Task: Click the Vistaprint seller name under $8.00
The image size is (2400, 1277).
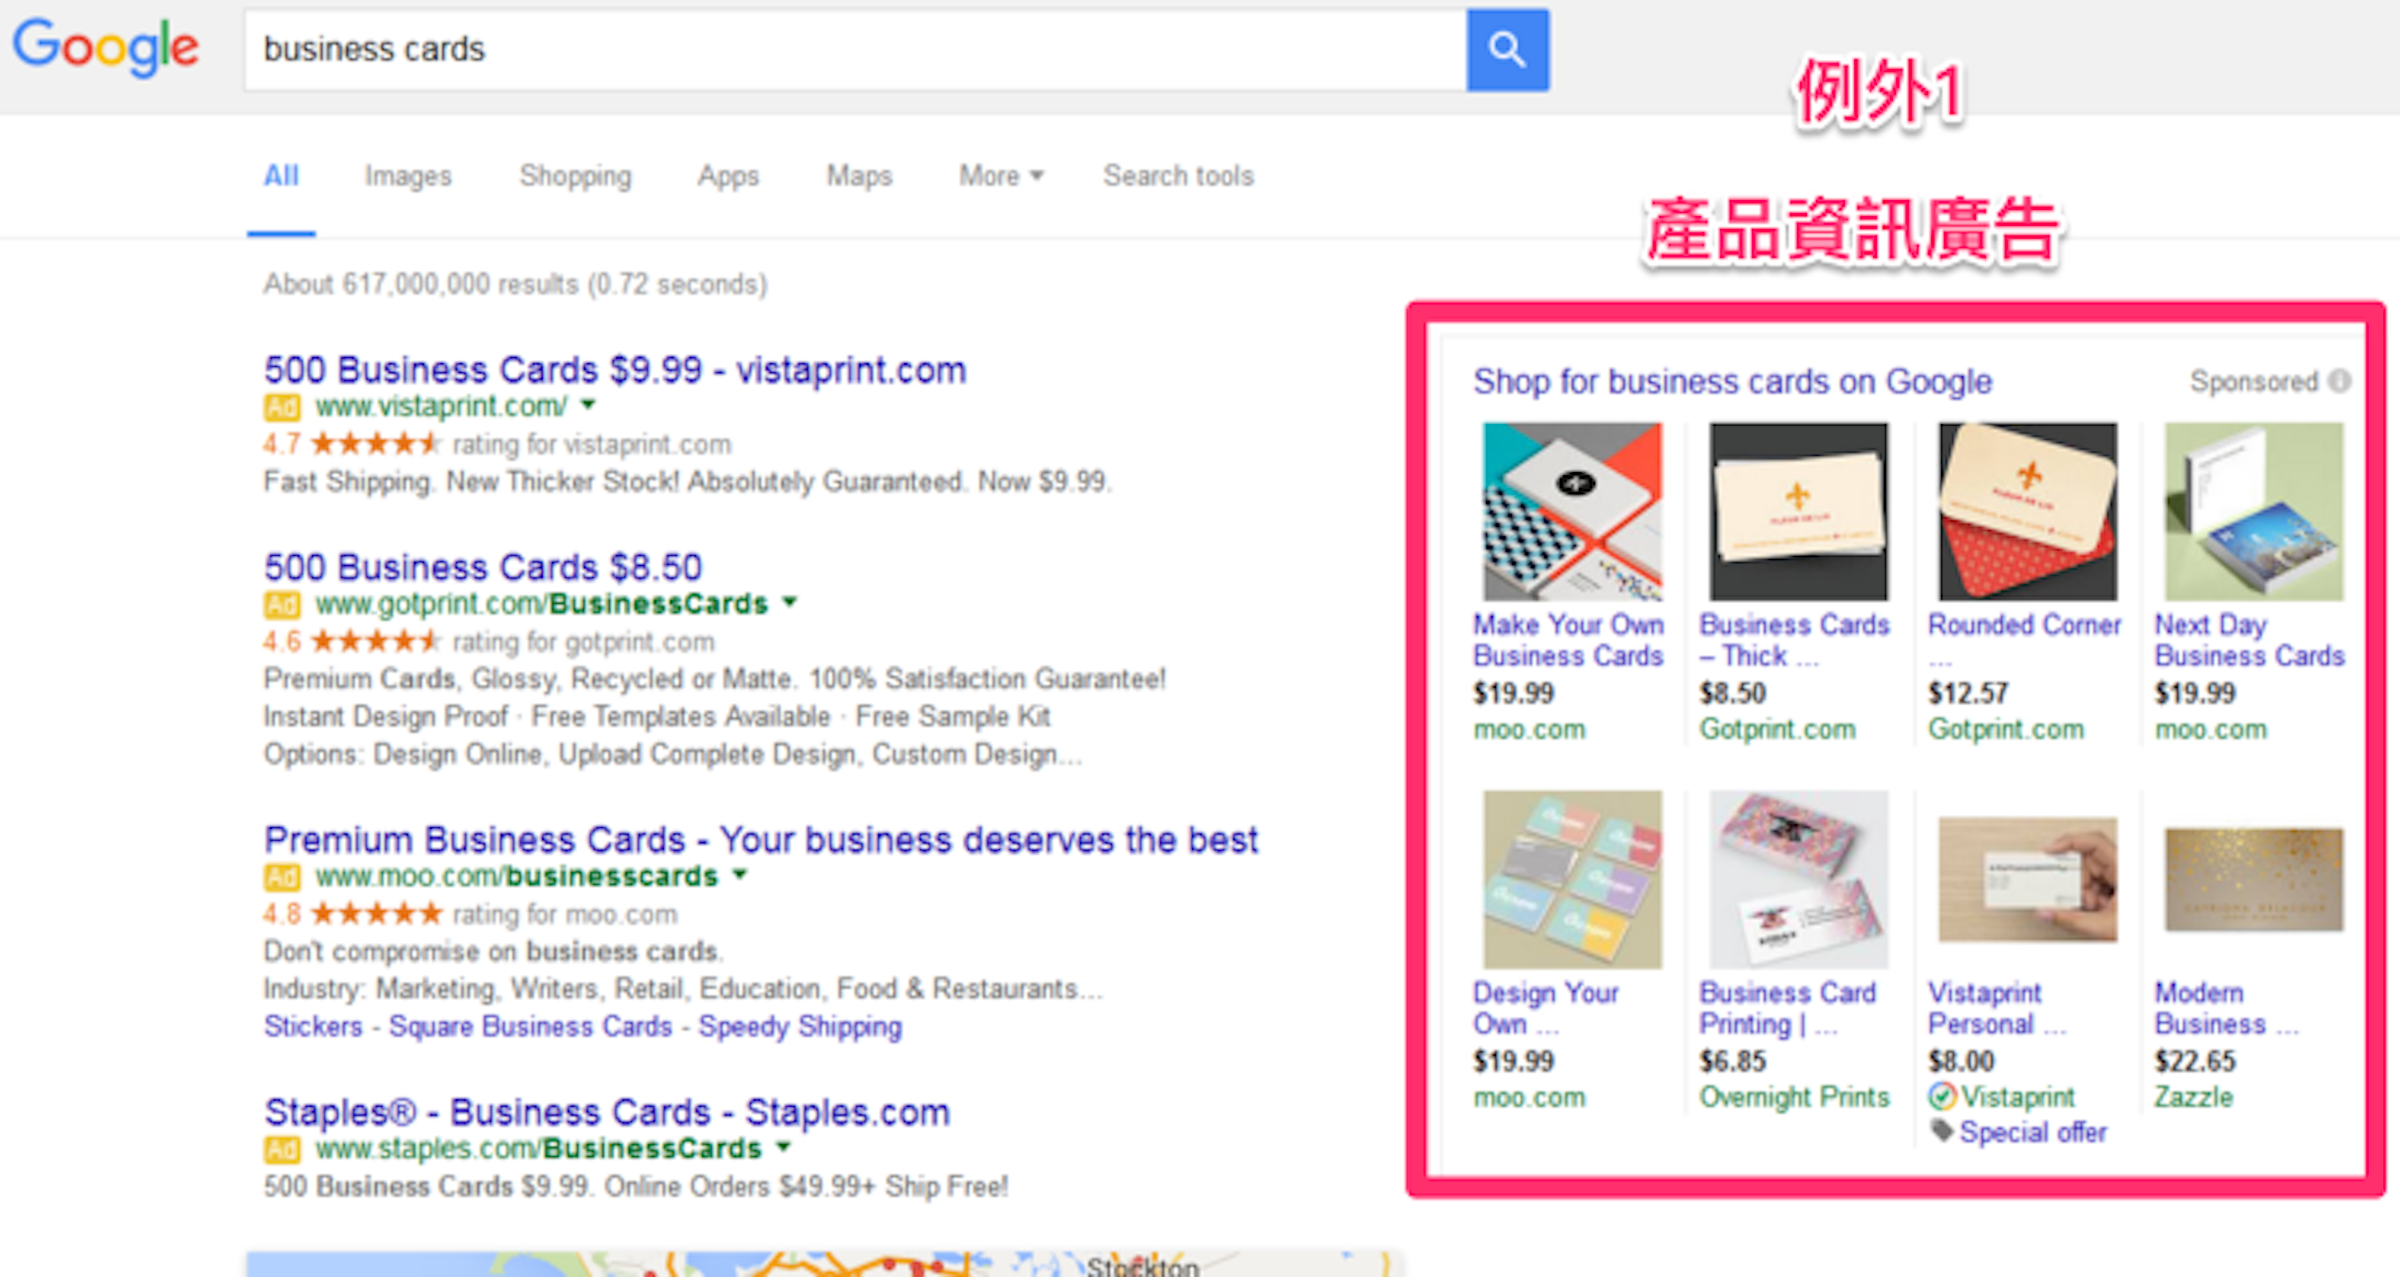Action: pyautogui.click(x=2018, y=1097)
